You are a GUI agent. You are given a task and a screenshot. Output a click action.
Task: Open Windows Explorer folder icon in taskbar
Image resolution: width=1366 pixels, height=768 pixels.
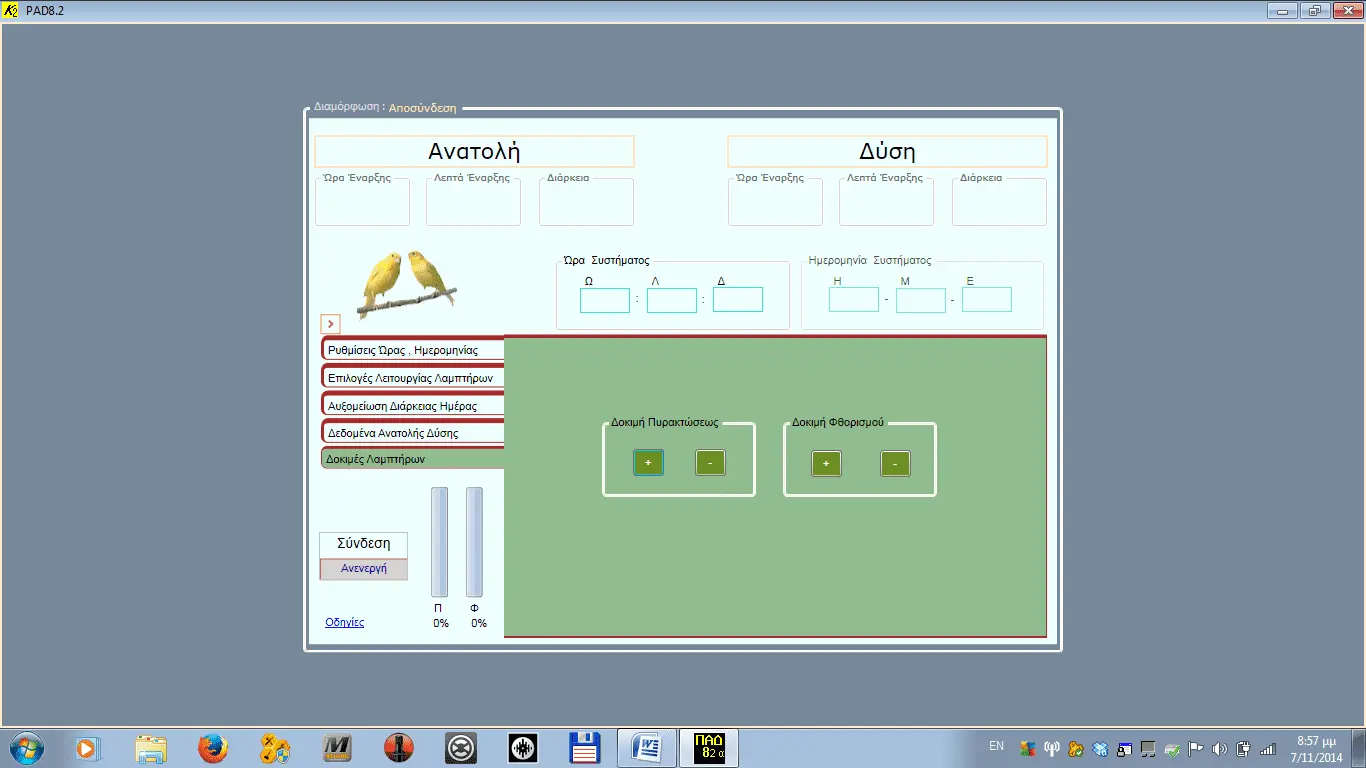click(150, 748)
